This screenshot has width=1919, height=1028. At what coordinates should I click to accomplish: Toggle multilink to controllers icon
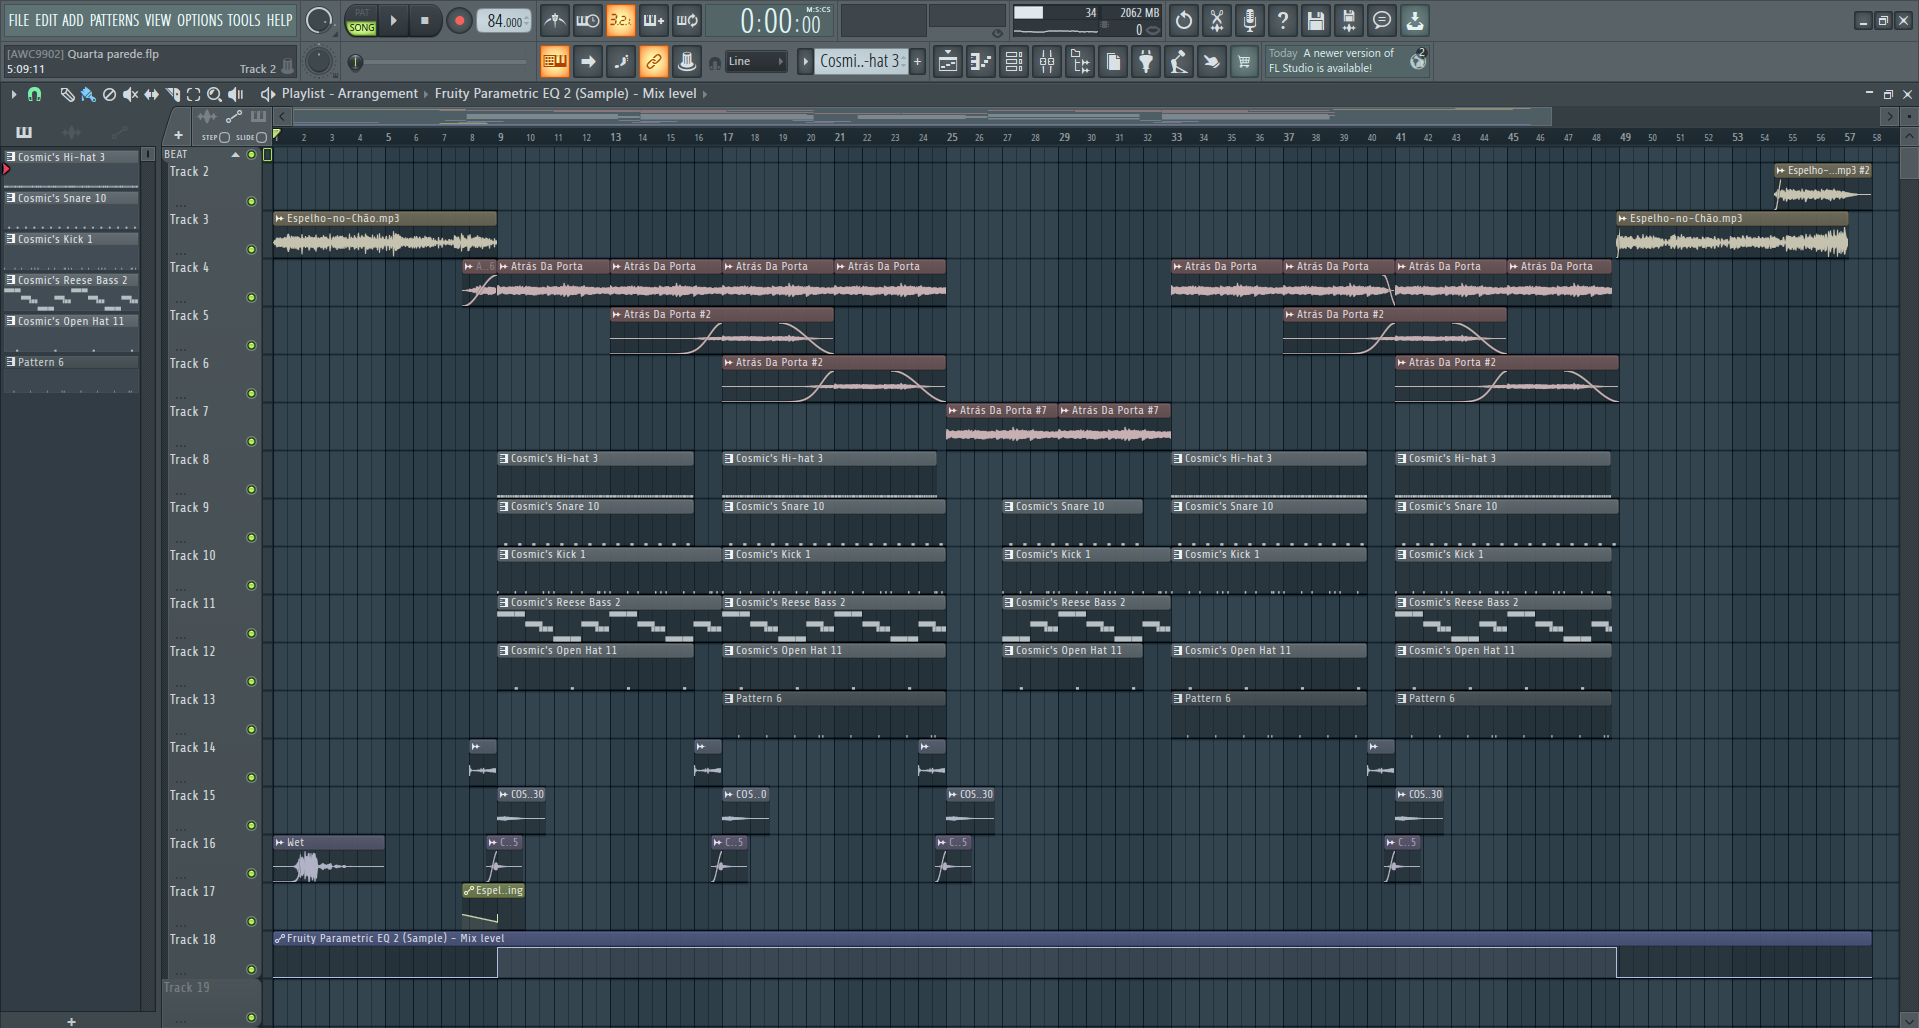(687, 62)
